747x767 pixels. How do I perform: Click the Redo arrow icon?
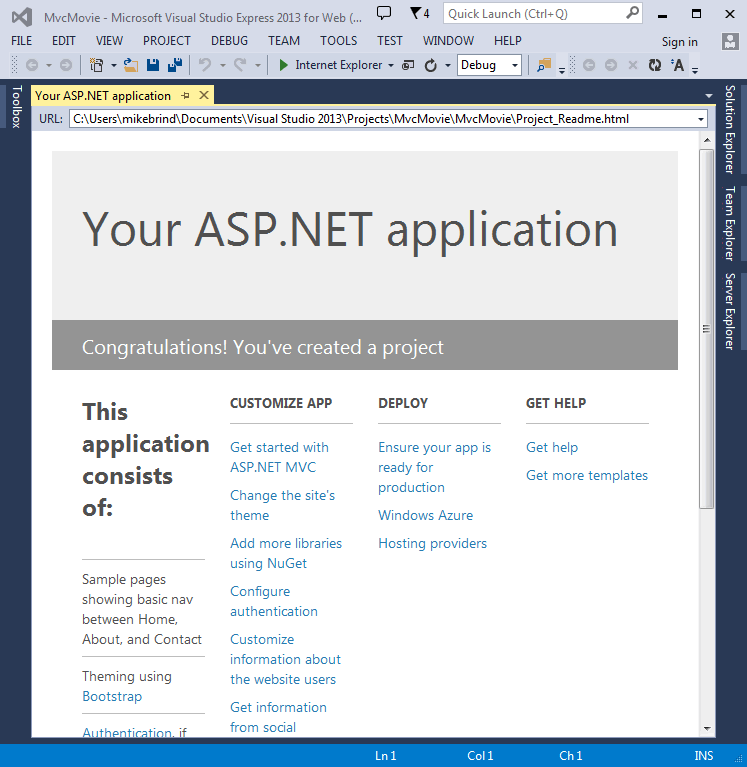[240, 65]
